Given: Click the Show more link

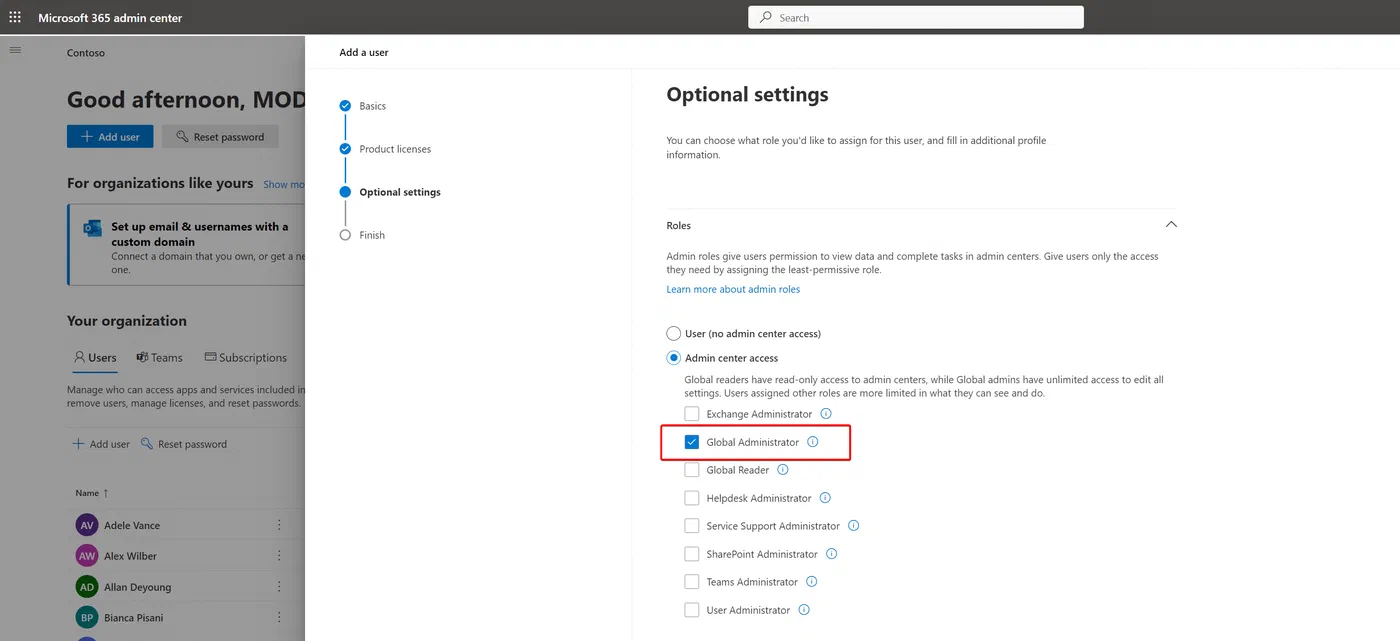Looking at the screenshot, I should click(284, 184).
